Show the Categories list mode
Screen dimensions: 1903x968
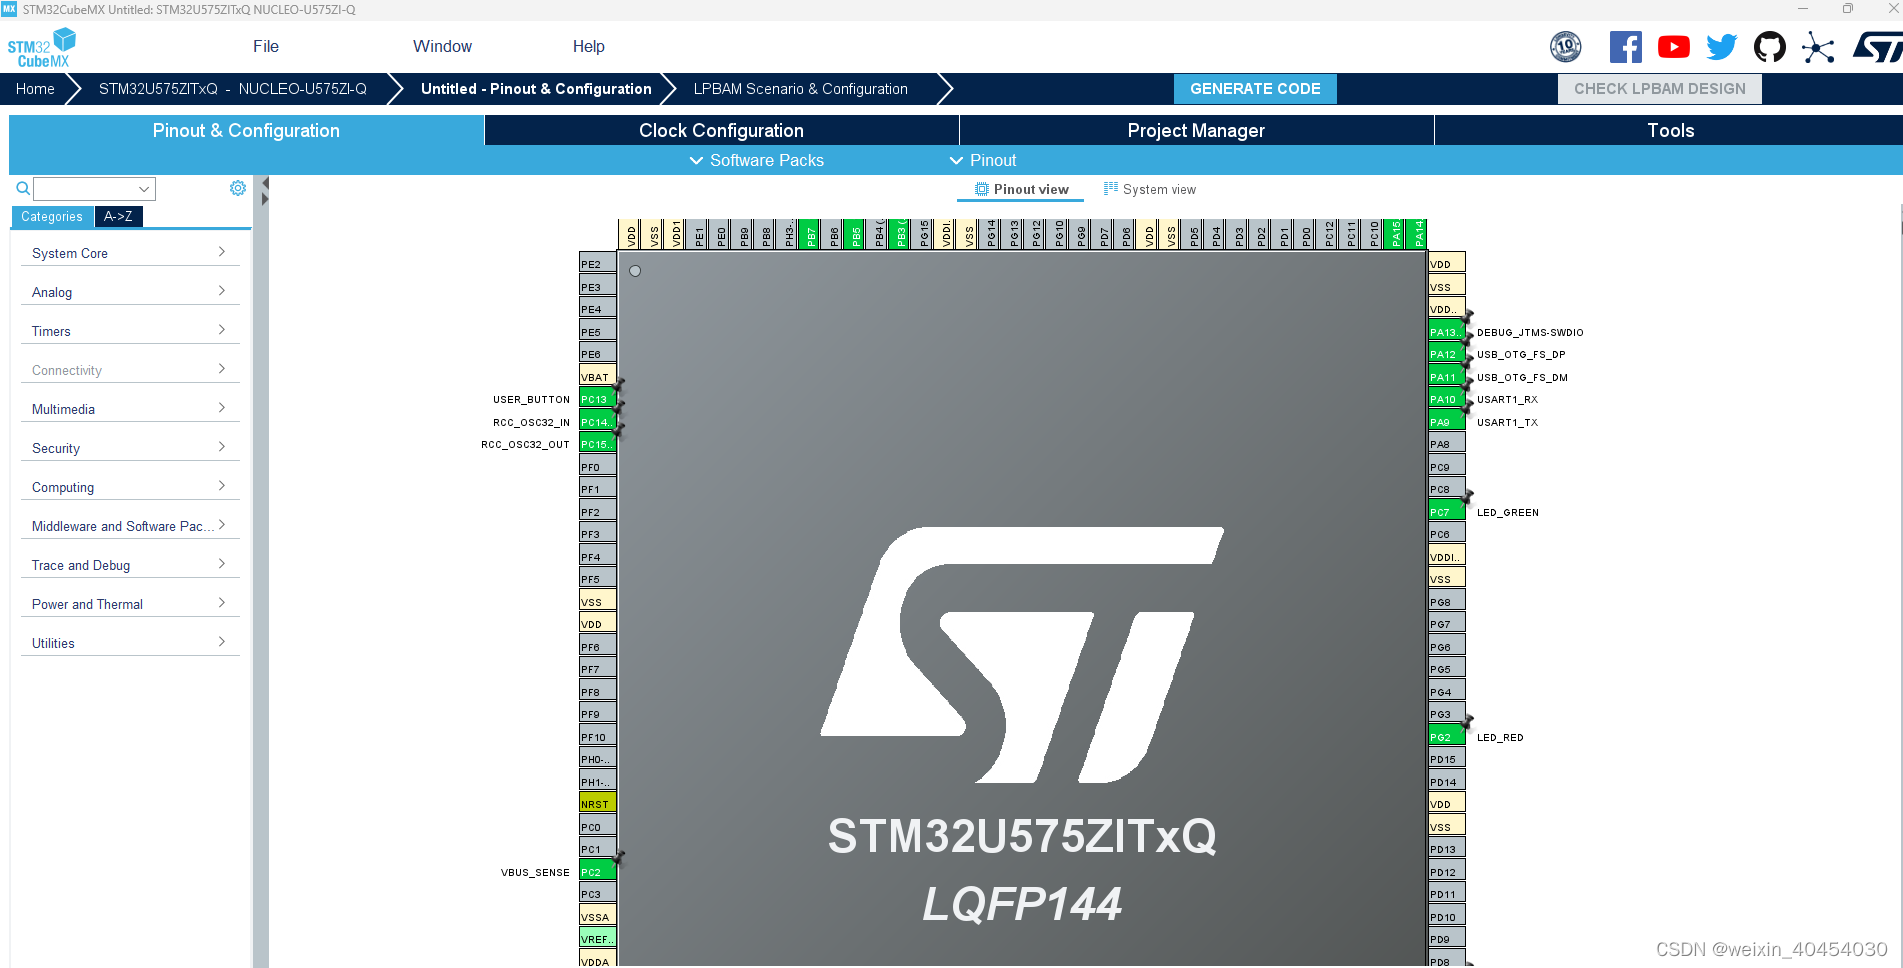(x=52, y=216)
